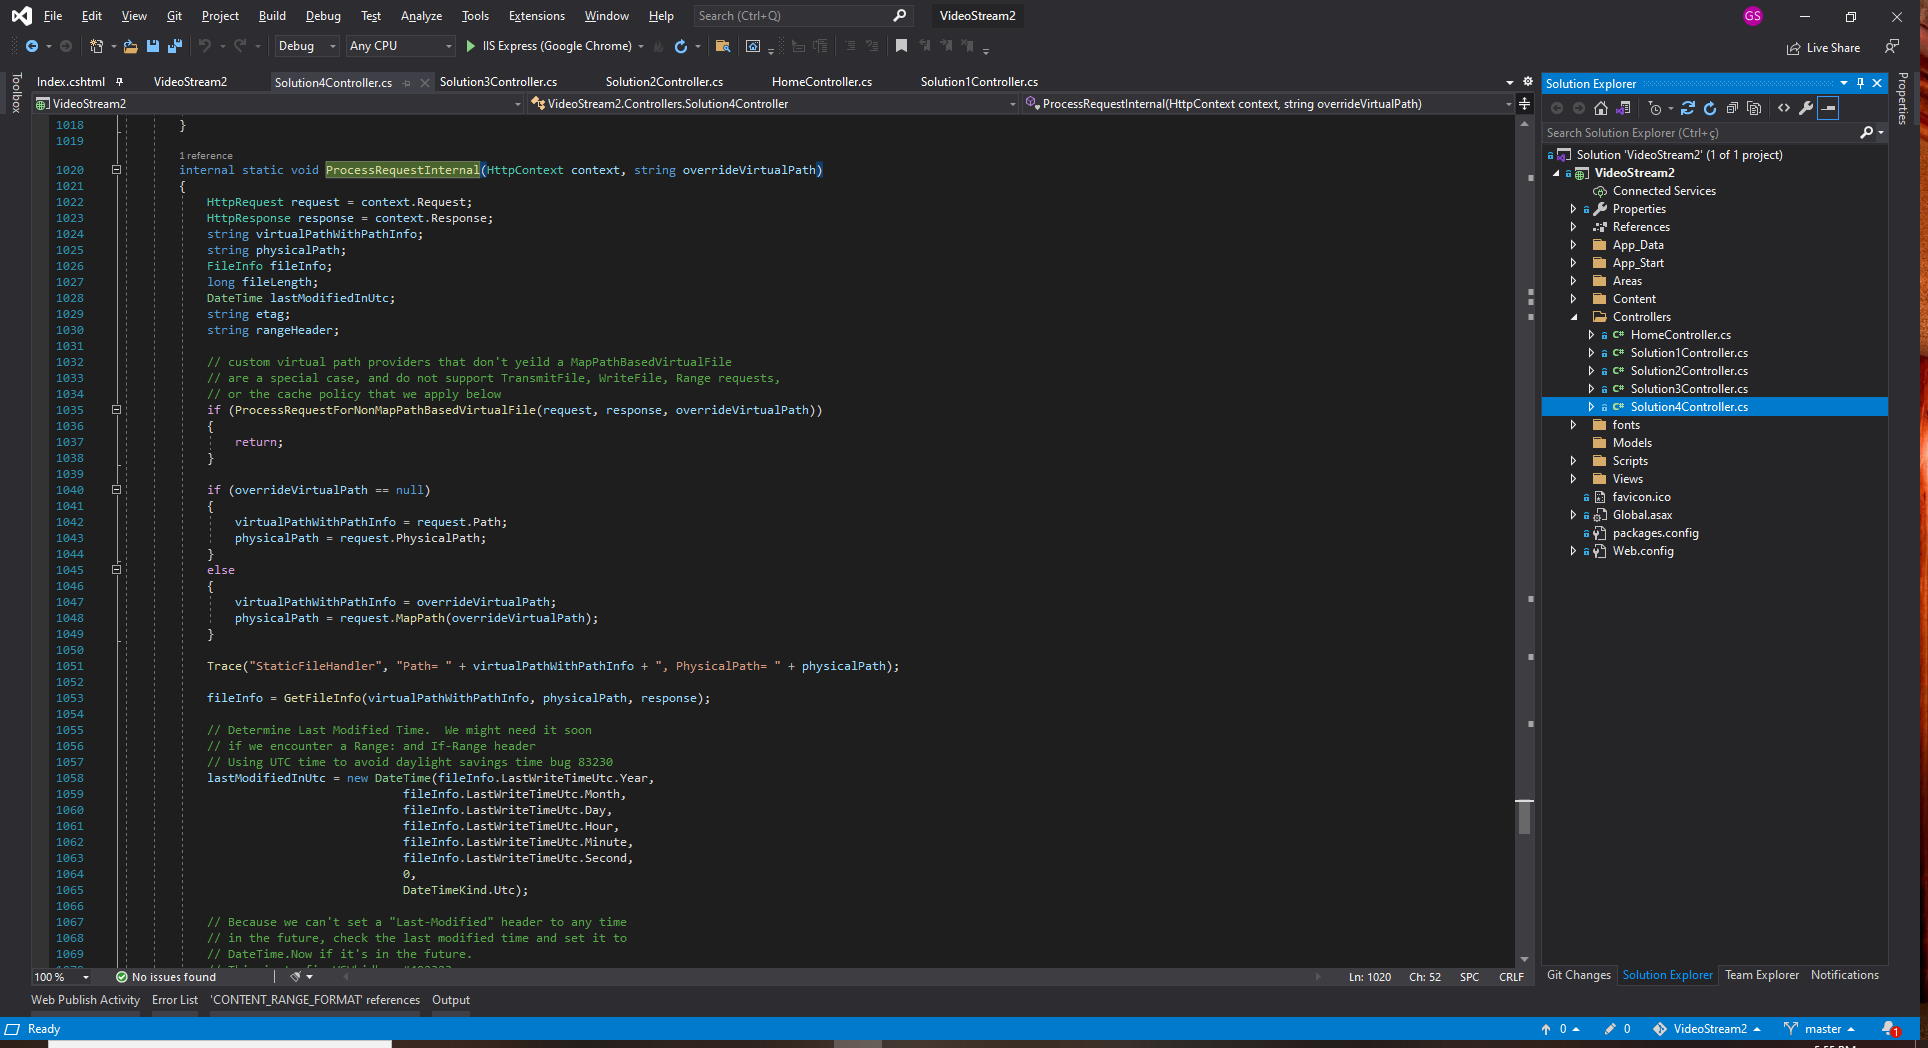Collapse the Controllers folder node
Viewport: 1928px width, 1048px height.
[1574, 317]
